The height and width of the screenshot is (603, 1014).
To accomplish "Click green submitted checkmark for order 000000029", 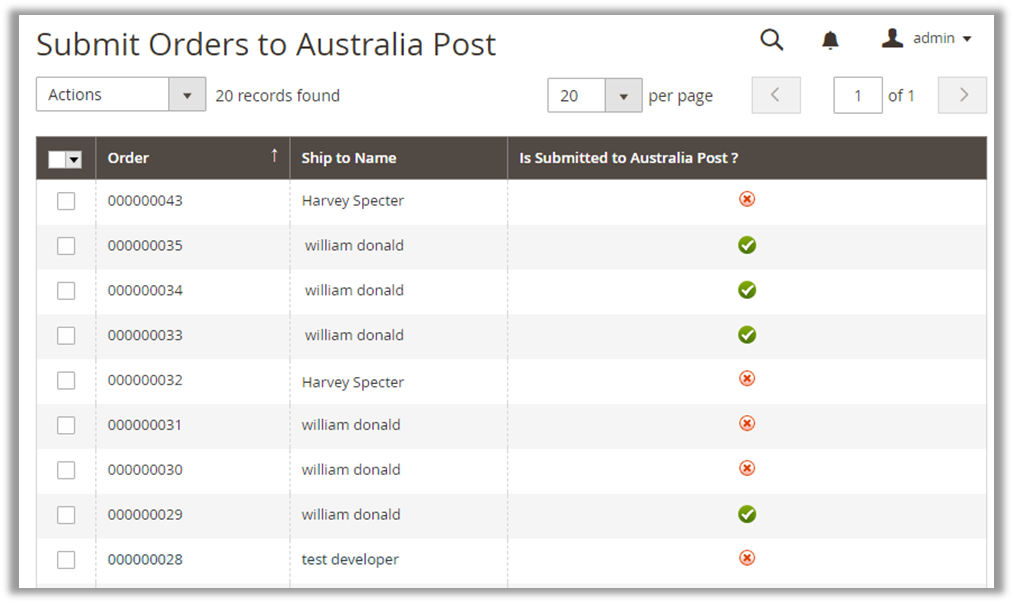I will 746,514.
